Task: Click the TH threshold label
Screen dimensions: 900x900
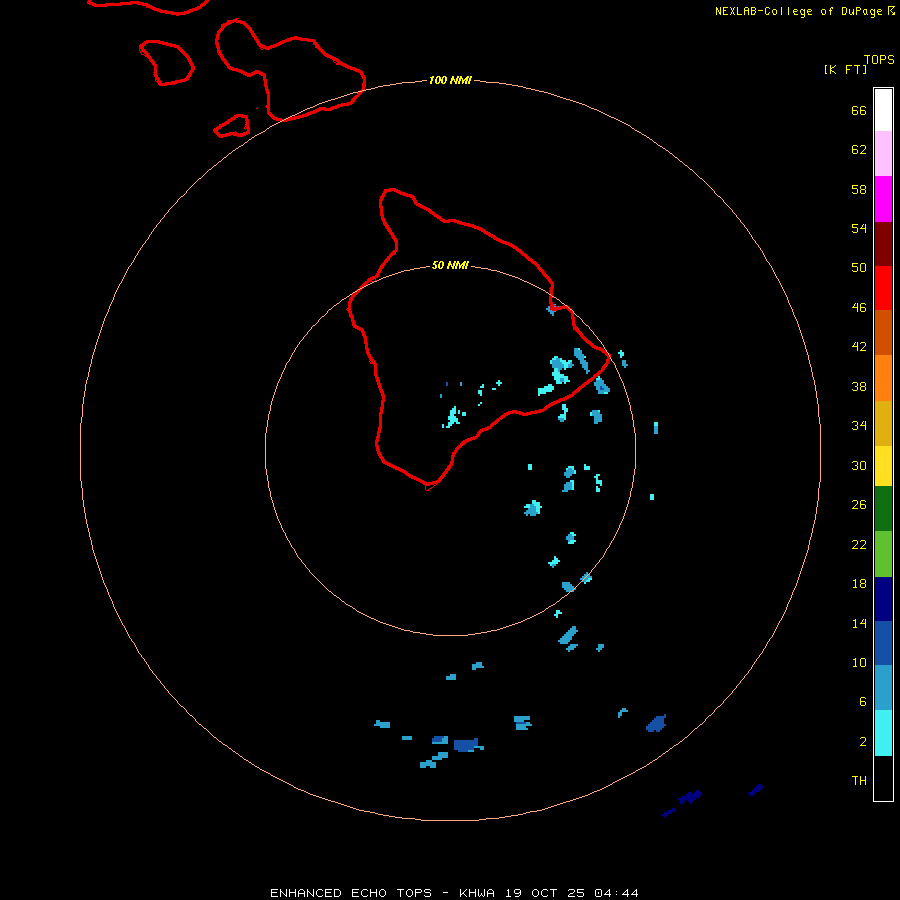Action: 859,781
